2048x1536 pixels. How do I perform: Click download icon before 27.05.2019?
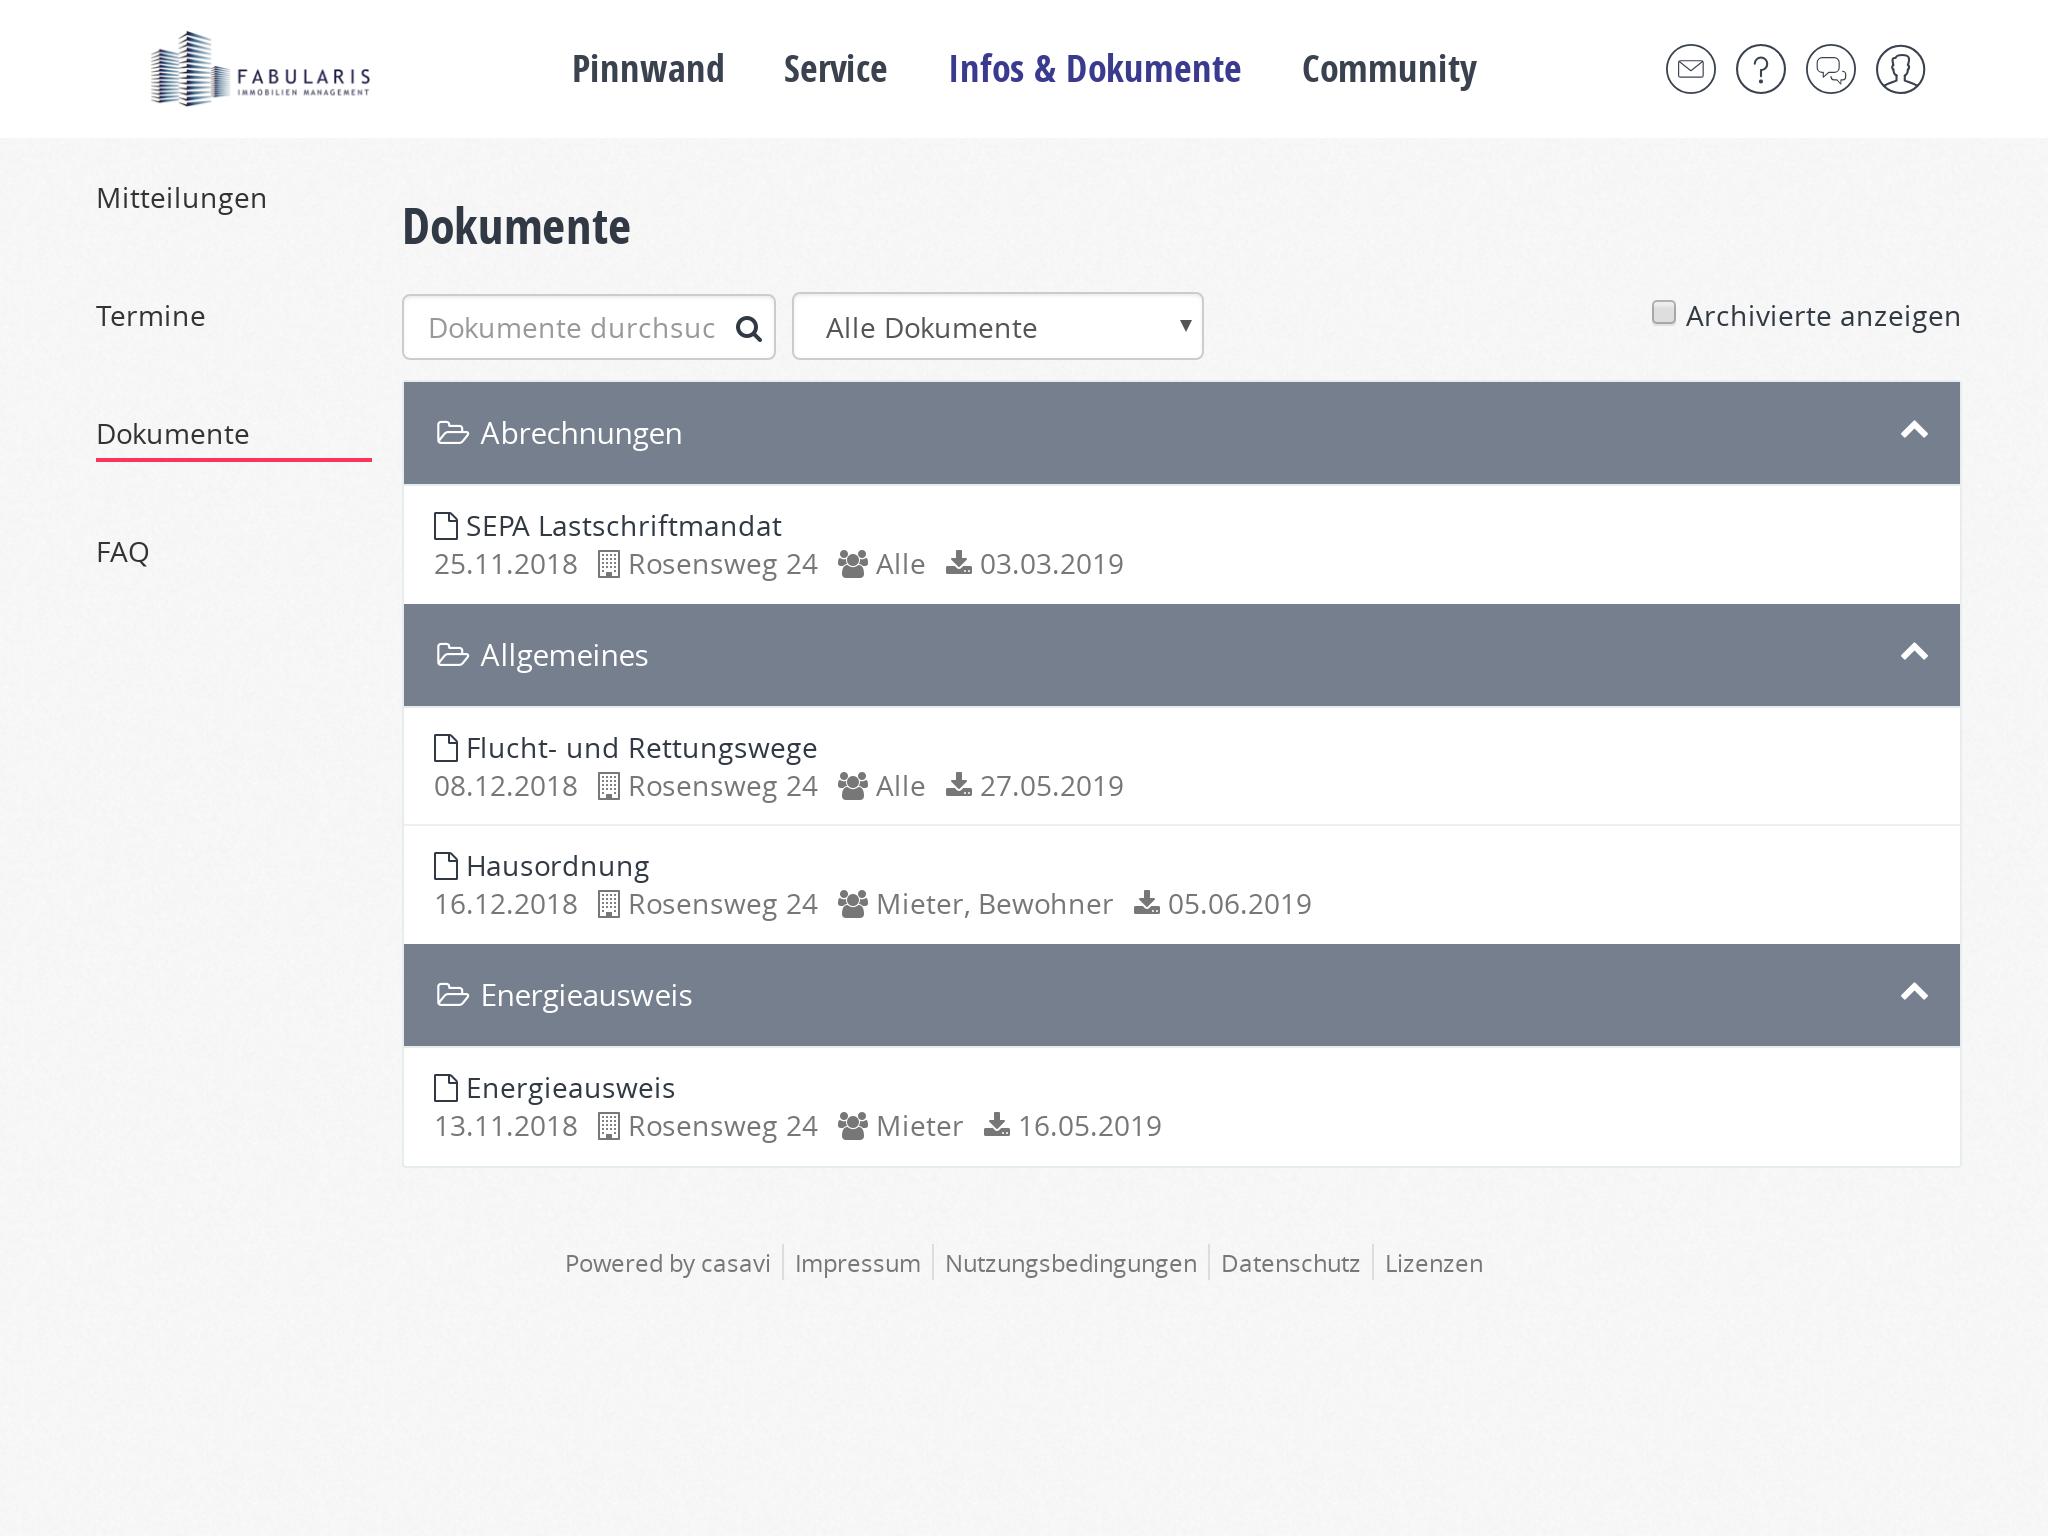pyautogui.click(x=959, y=785)
